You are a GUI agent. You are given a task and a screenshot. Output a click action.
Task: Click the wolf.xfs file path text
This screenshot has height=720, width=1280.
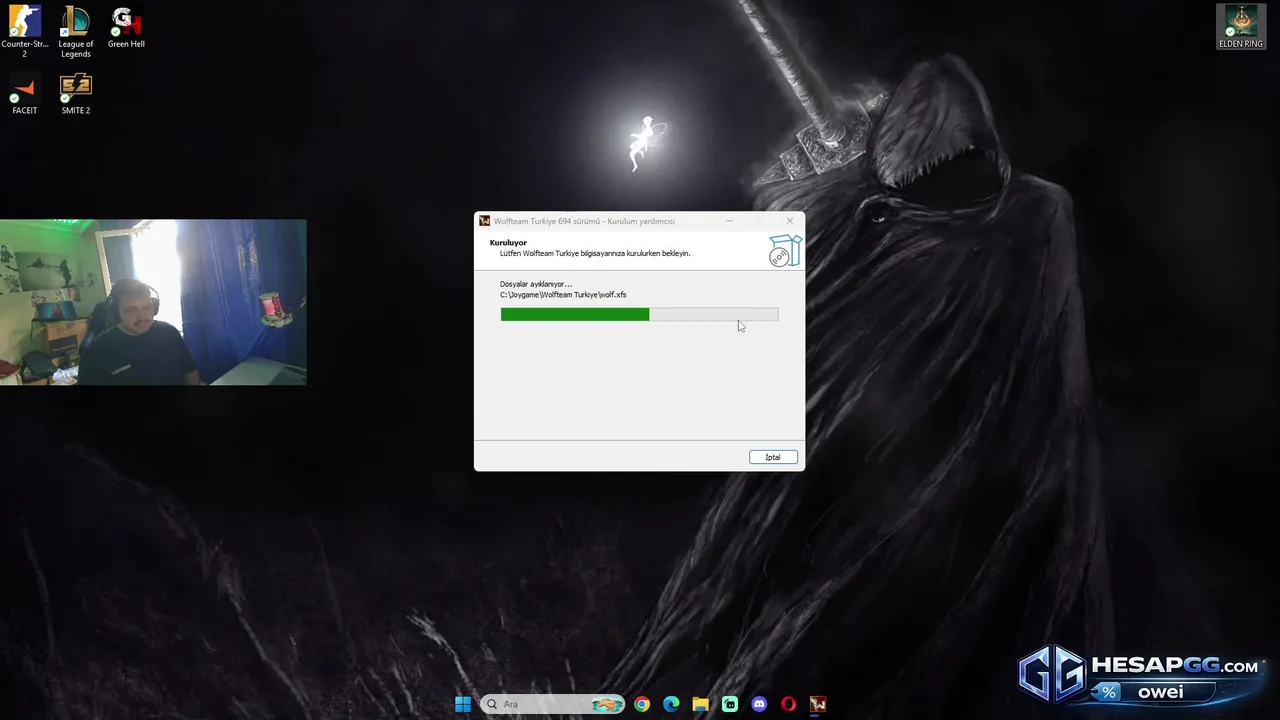tap(563, 295)
